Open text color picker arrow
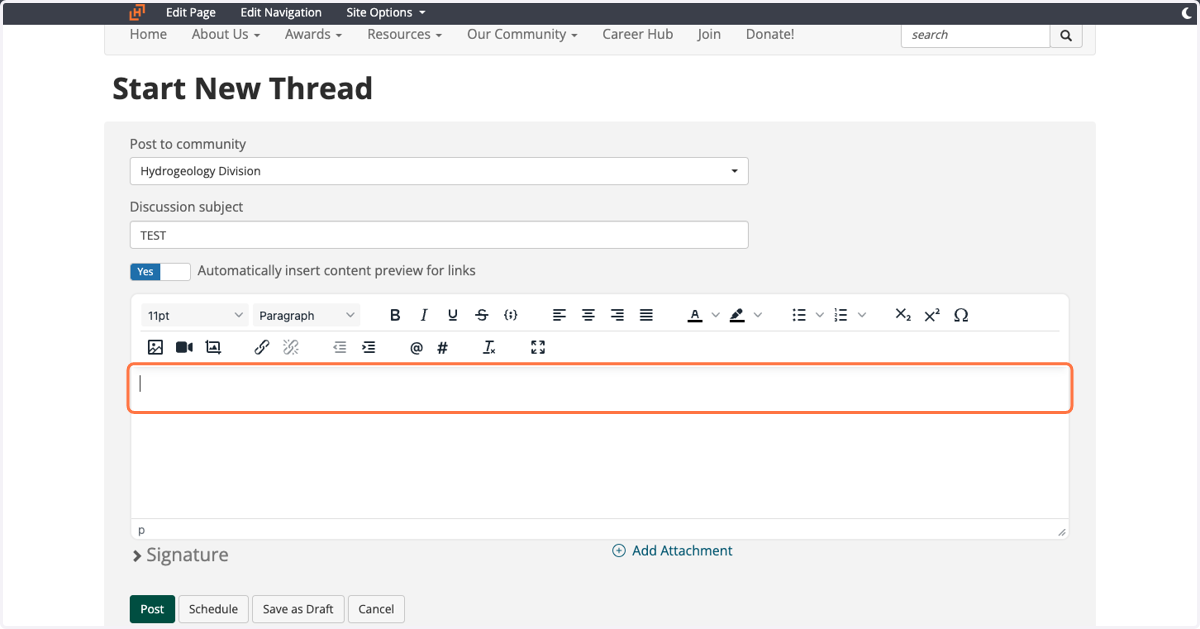This screenshot has height=629, width=1200. 715,315
